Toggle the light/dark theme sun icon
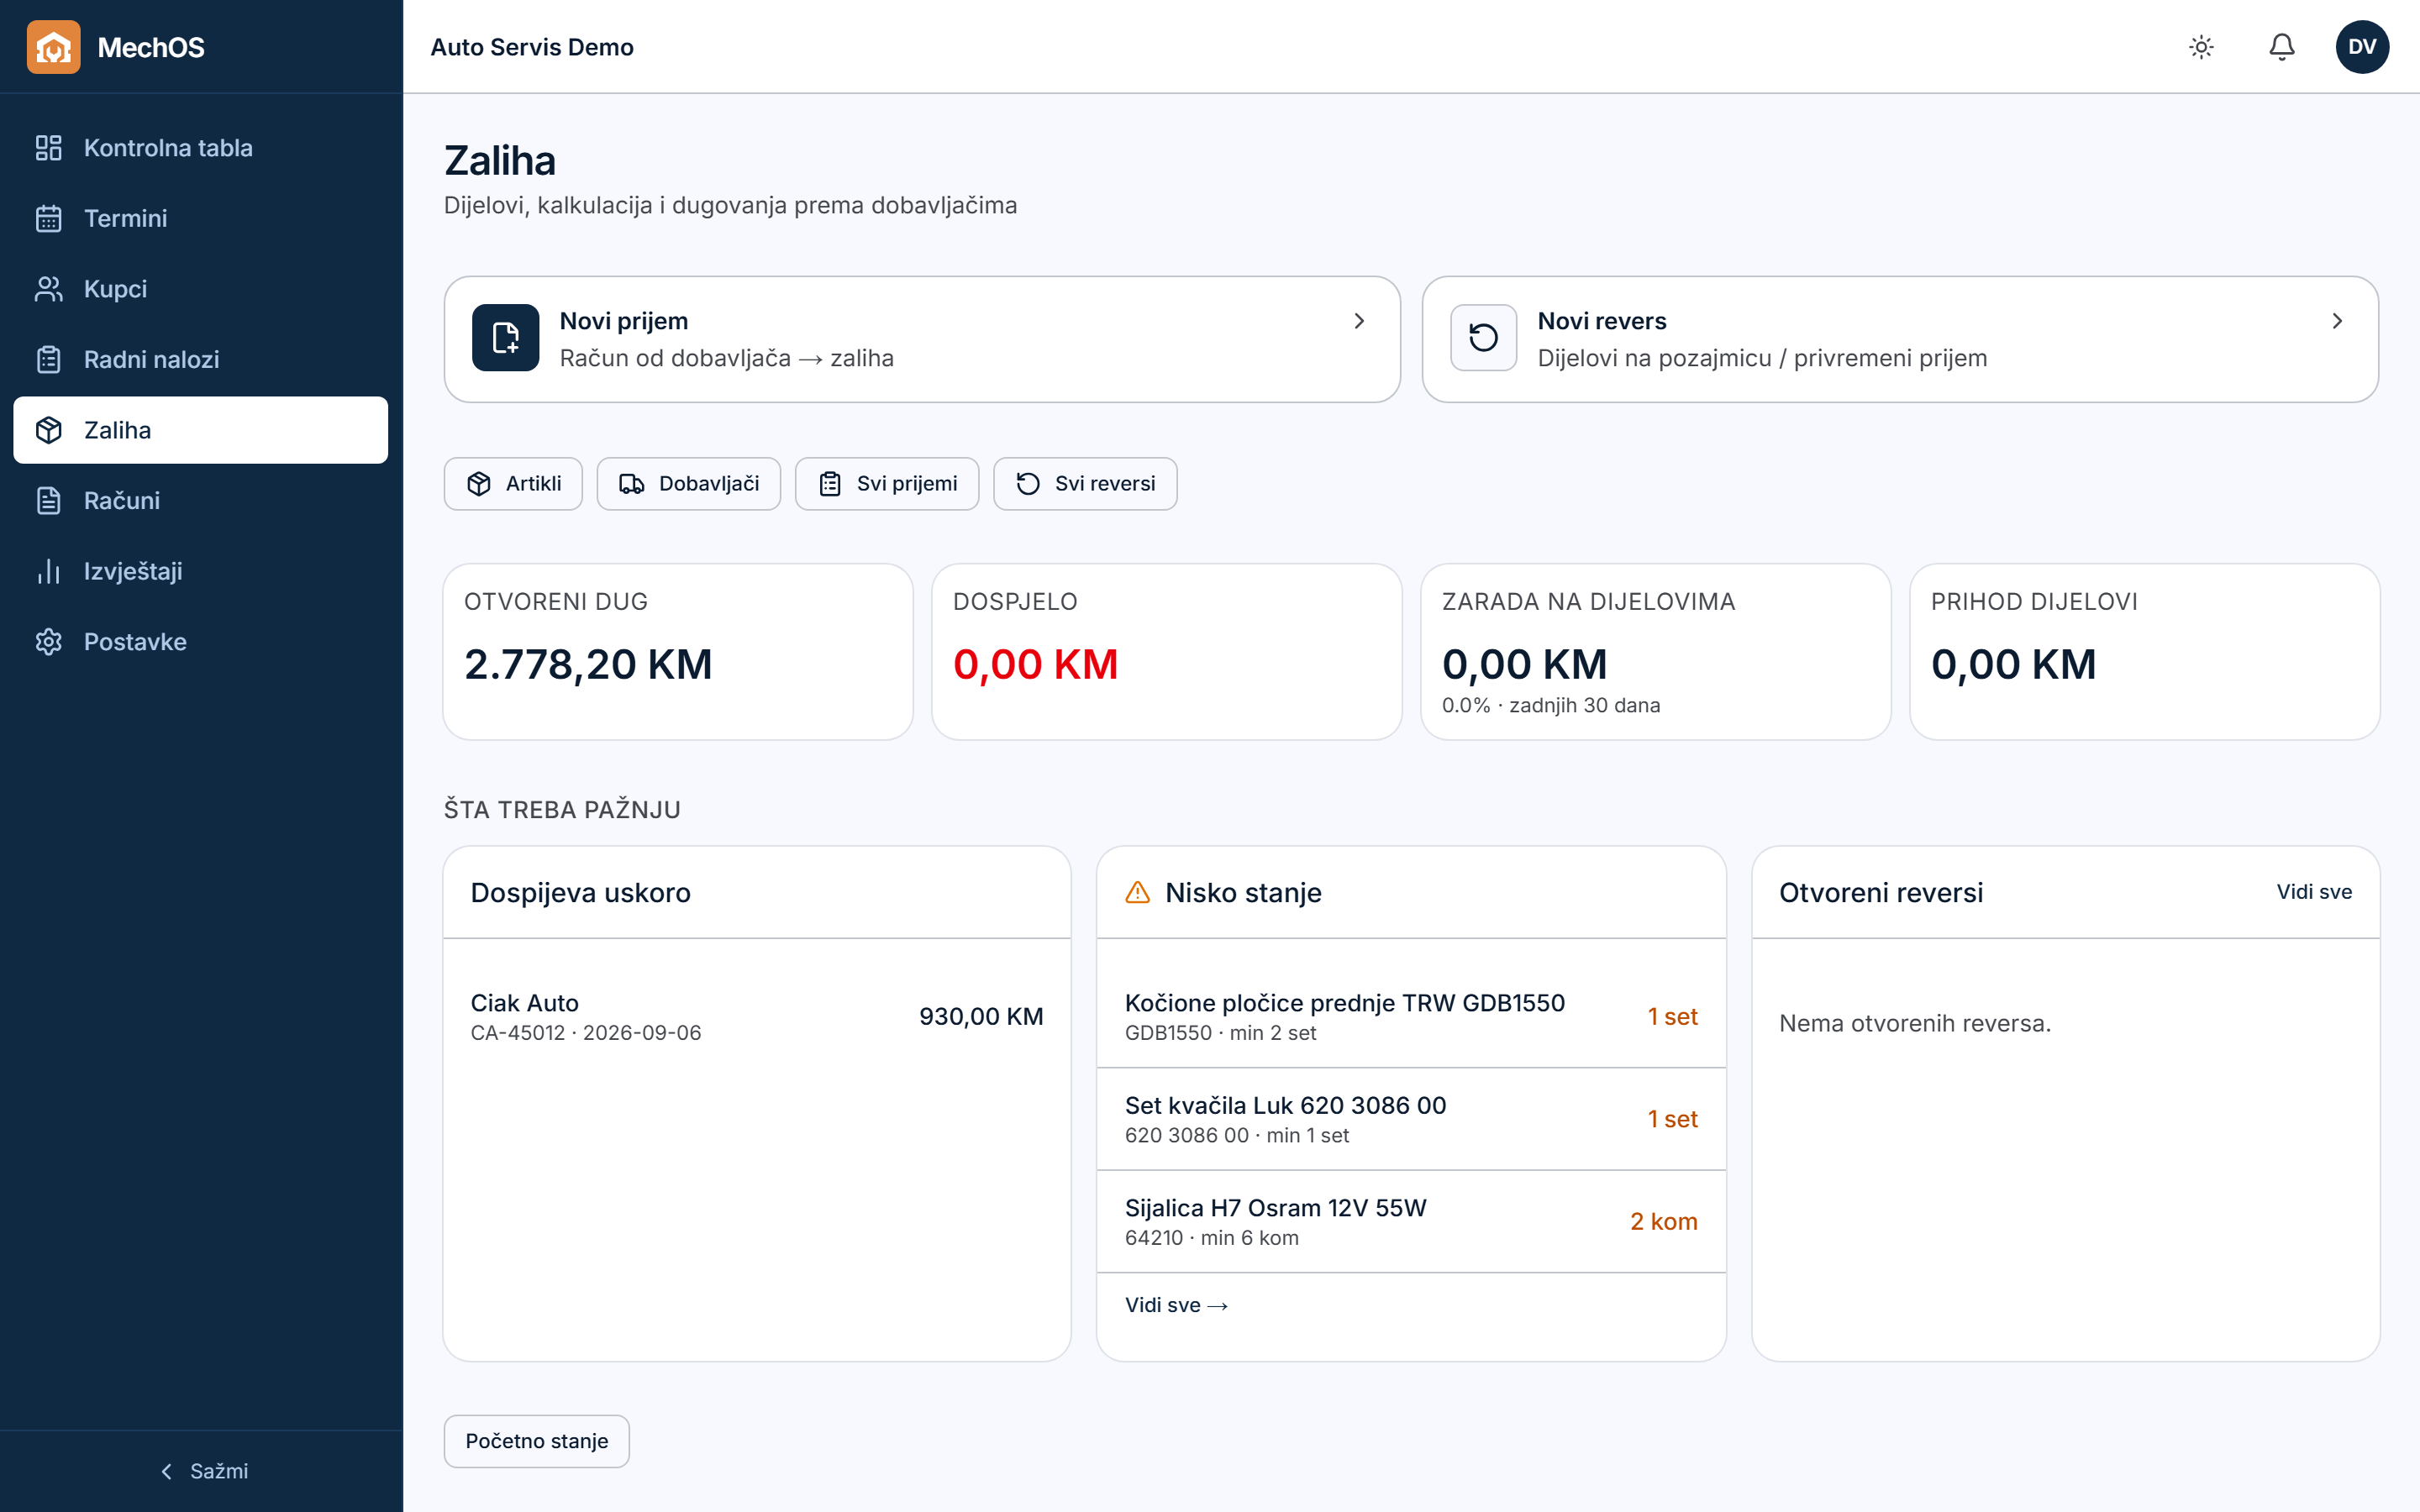The height and width of the screenshot is (1512, 2420). pyautogui.click(x=2201, y=47)
